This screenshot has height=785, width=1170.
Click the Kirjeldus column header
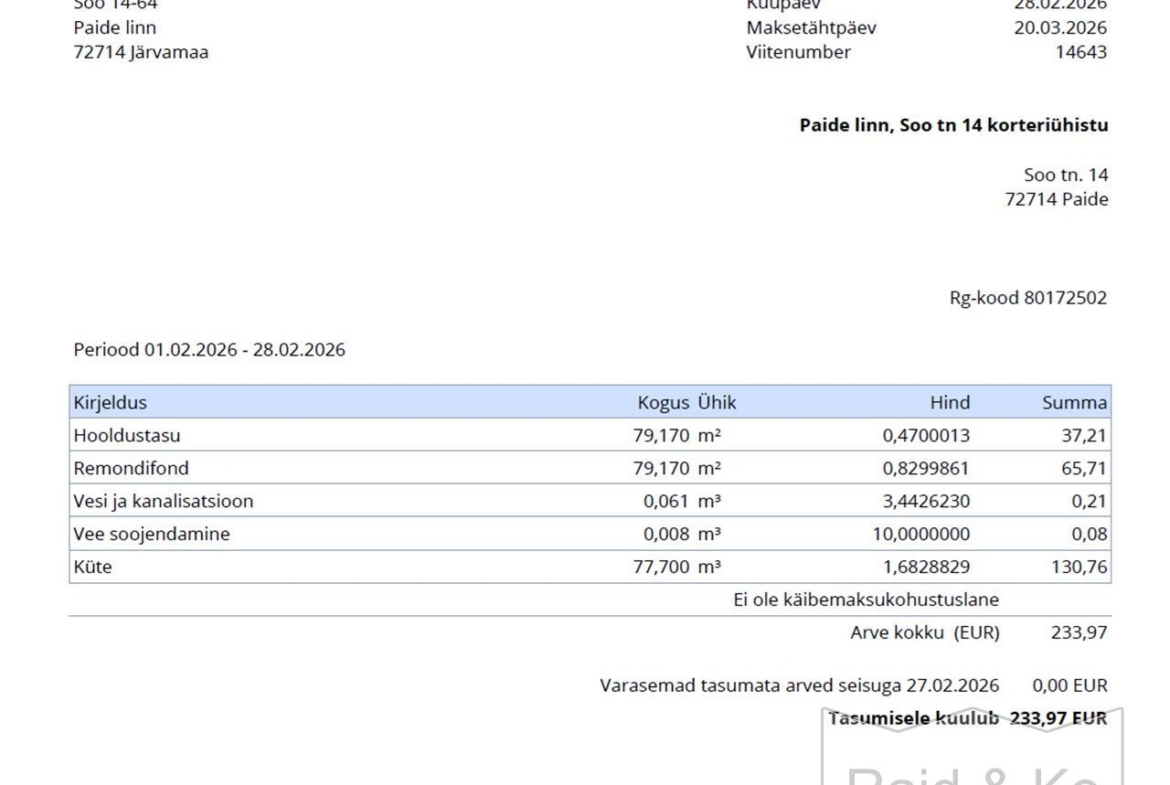pyautogui.click(x=109, y=403)
